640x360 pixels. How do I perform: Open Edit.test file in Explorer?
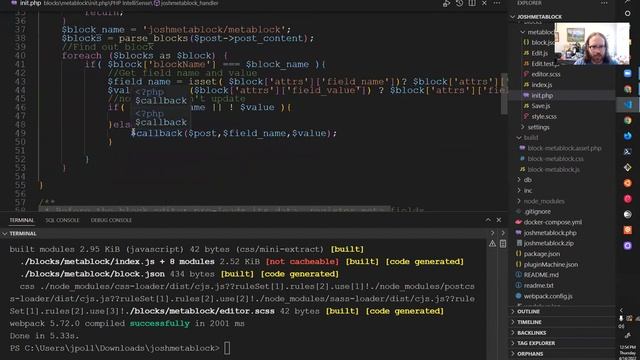(x=541, y=64)
